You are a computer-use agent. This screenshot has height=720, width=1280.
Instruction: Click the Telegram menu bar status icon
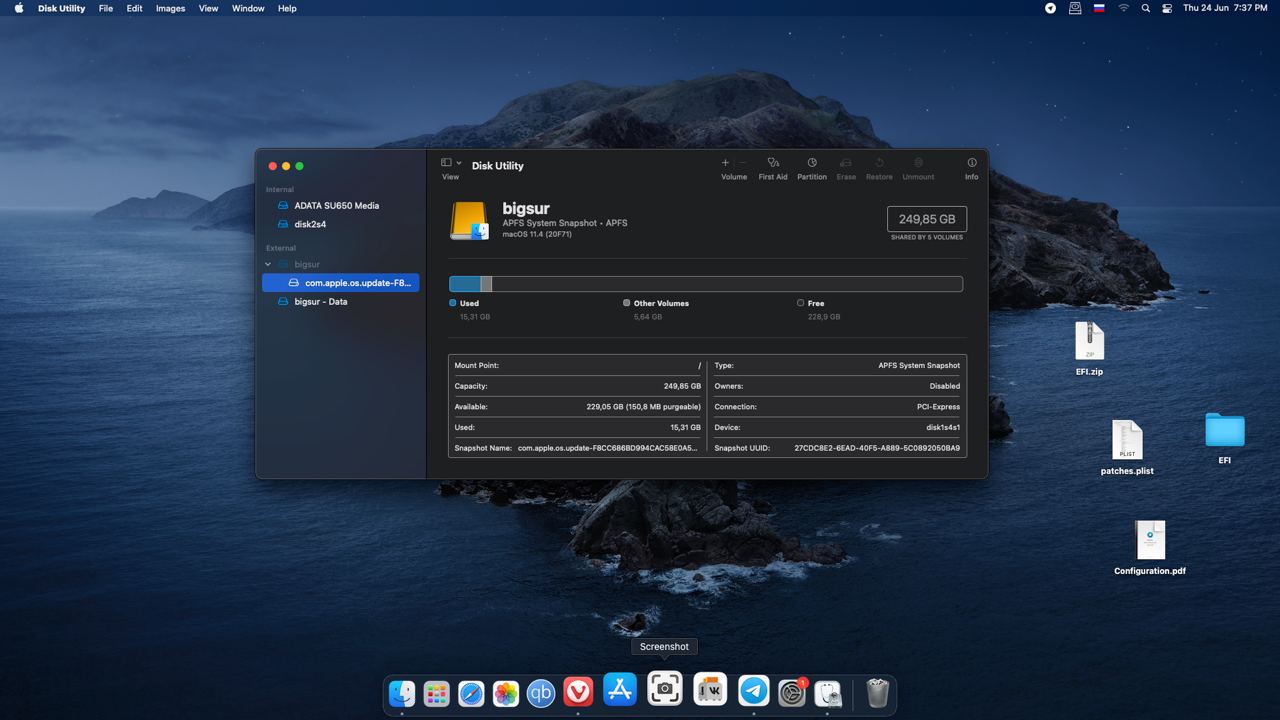1050,8
